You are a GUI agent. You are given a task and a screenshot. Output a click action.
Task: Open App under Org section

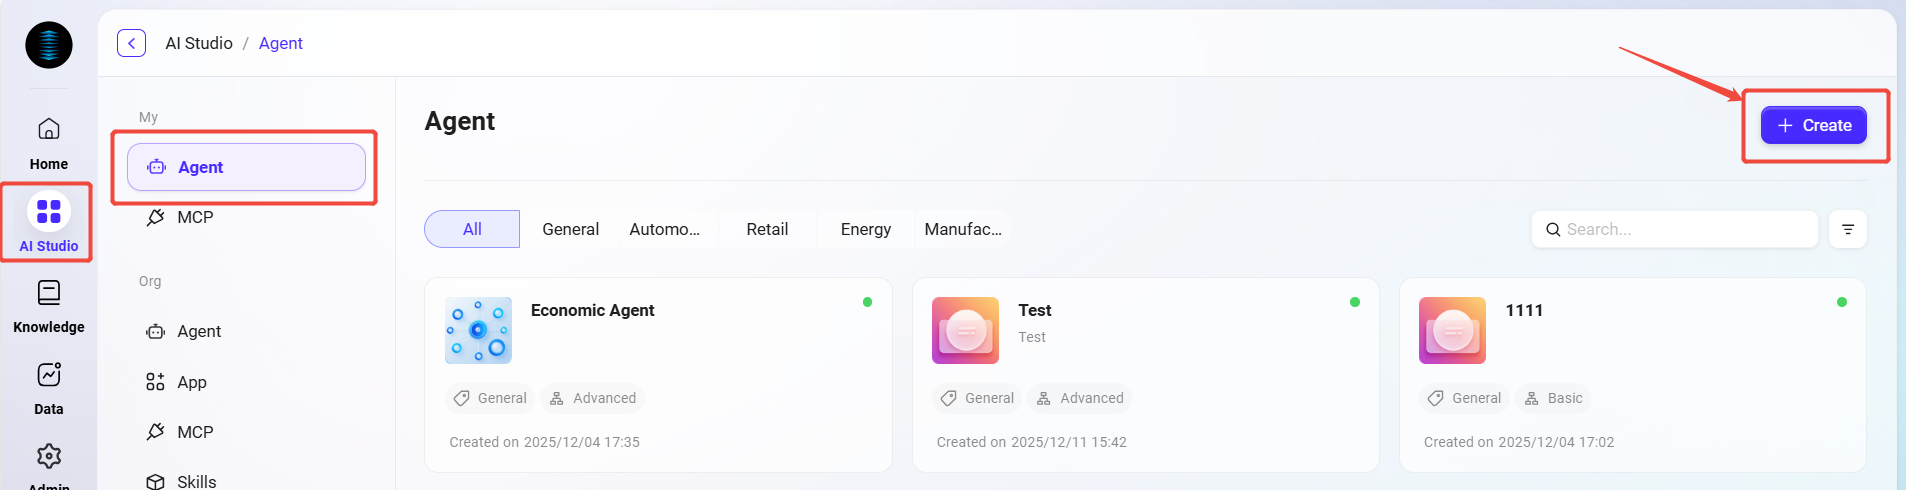point(191,382)
